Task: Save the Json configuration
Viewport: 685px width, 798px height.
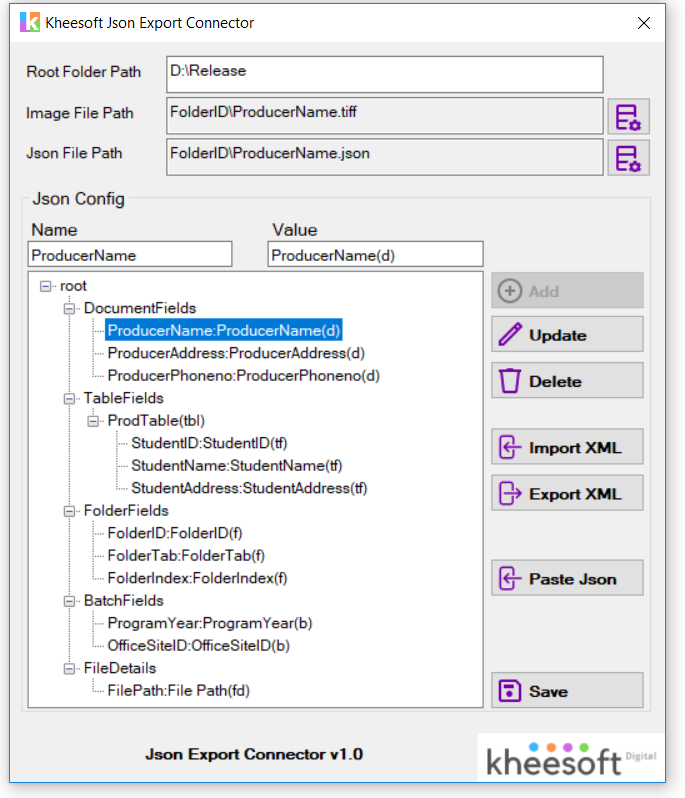Action: [x=567, y=691]
